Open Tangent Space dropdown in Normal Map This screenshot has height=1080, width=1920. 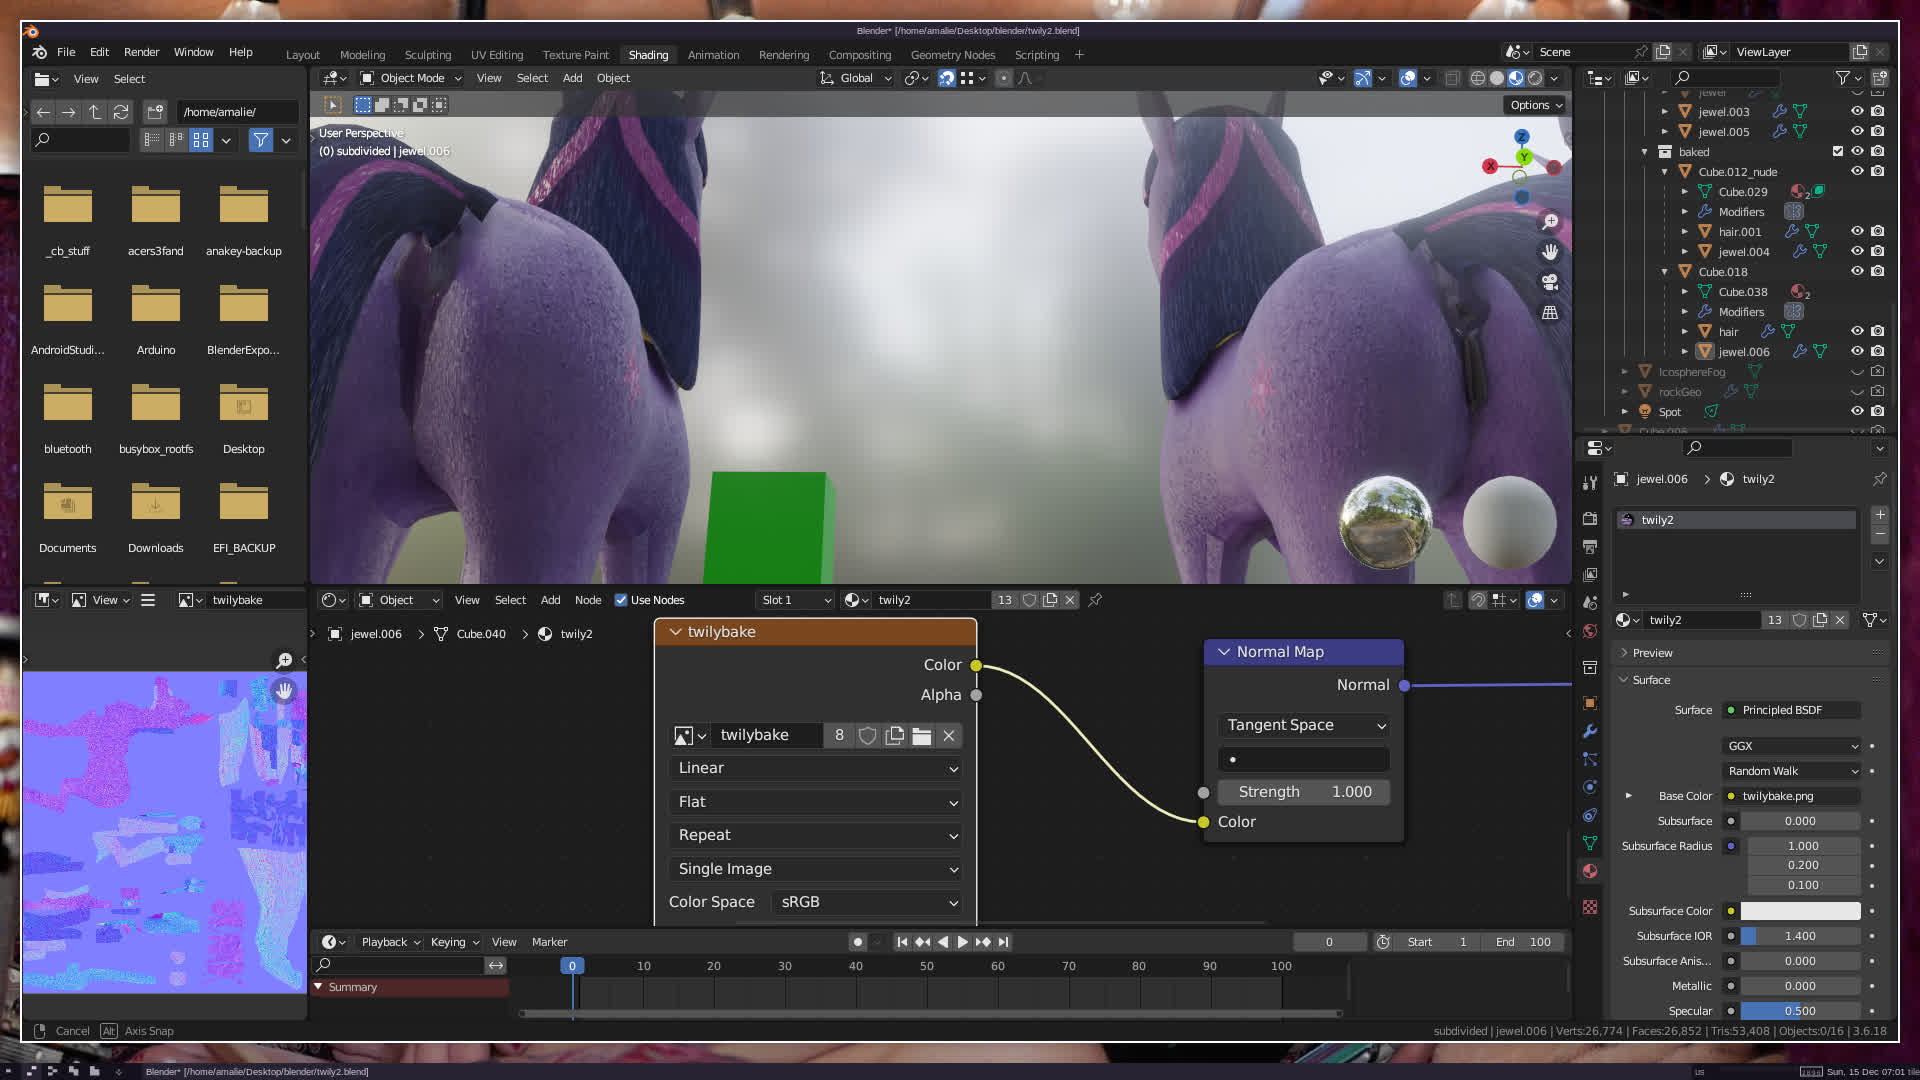pyautogui.click(x=1304, y=725)
